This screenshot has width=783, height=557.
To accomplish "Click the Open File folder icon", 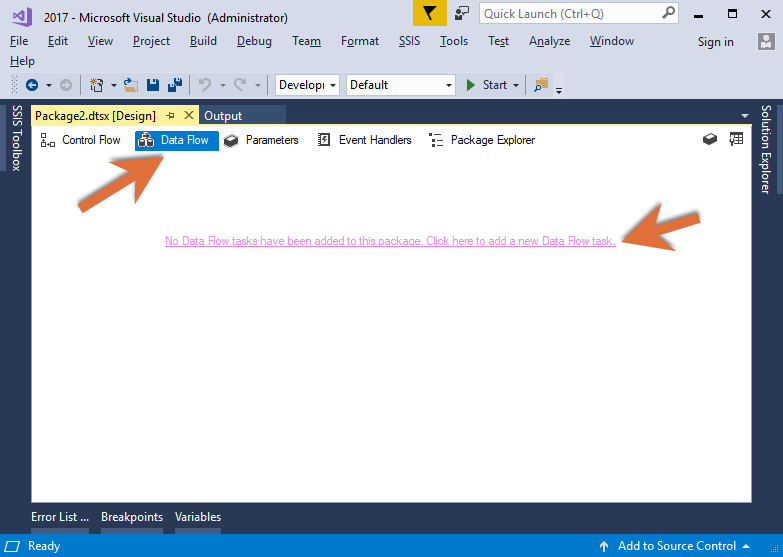I will tap(131, 85).
